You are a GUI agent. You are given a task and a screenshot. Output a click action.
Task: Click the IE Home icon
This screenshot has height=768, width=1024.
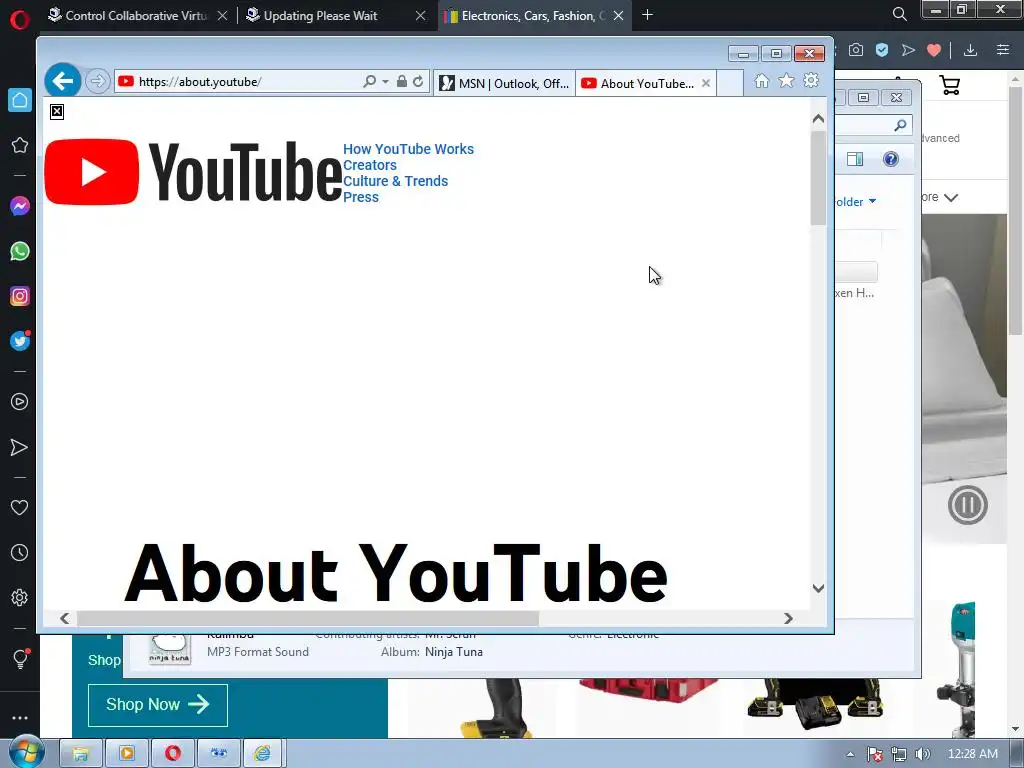761,80
